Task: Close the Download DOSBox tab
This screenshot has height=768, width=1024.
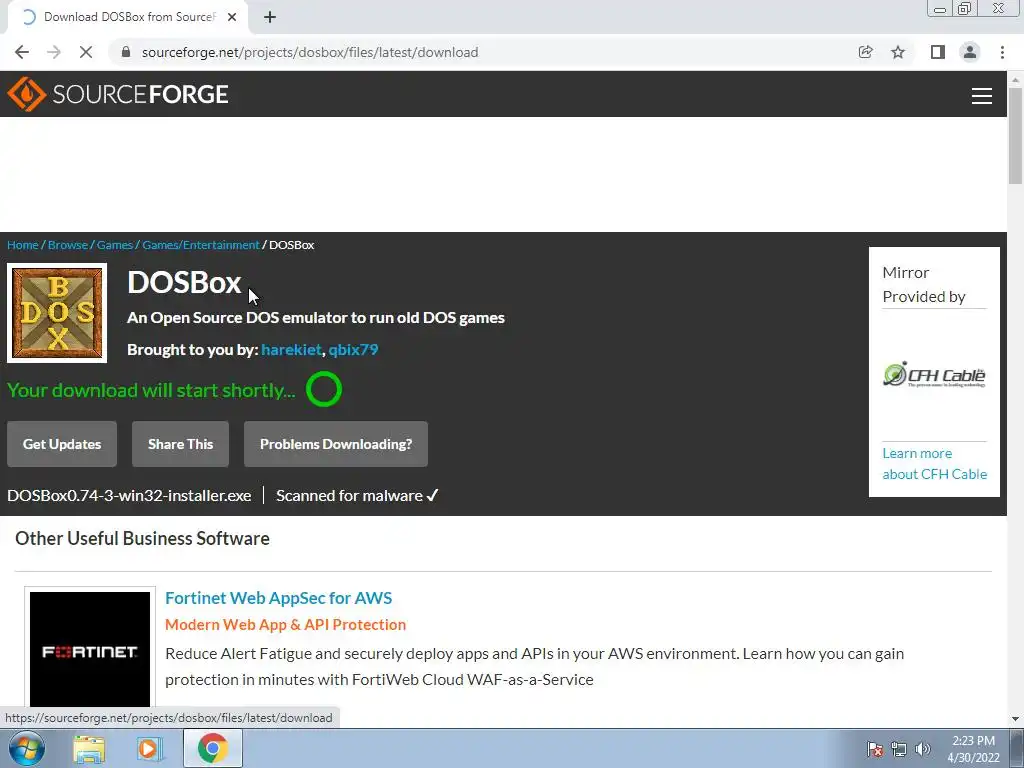Action: (232, 17)
